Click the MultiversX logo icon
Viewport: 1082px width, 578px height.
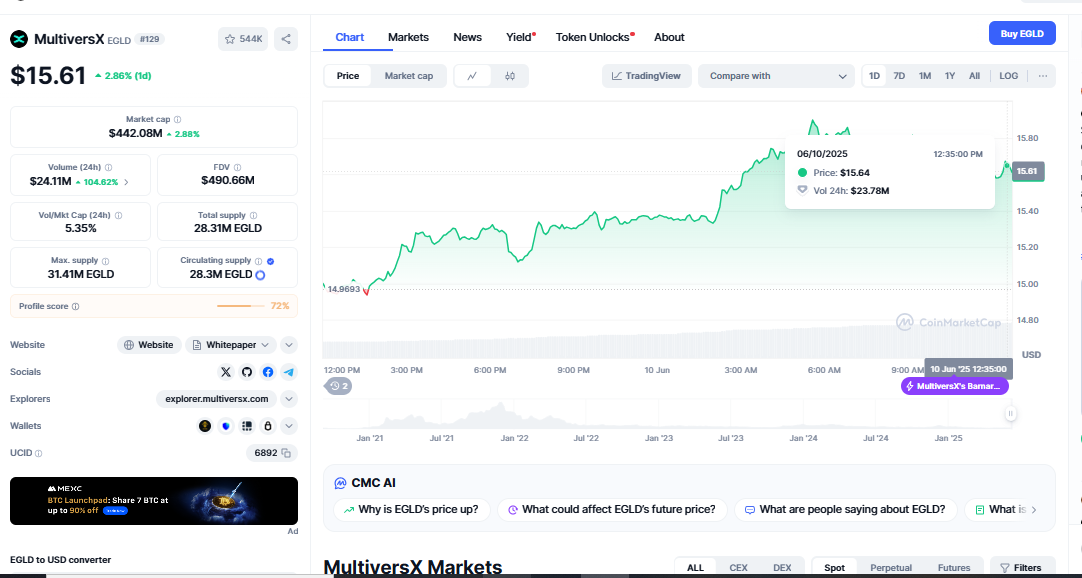click(x=19, y=39)
